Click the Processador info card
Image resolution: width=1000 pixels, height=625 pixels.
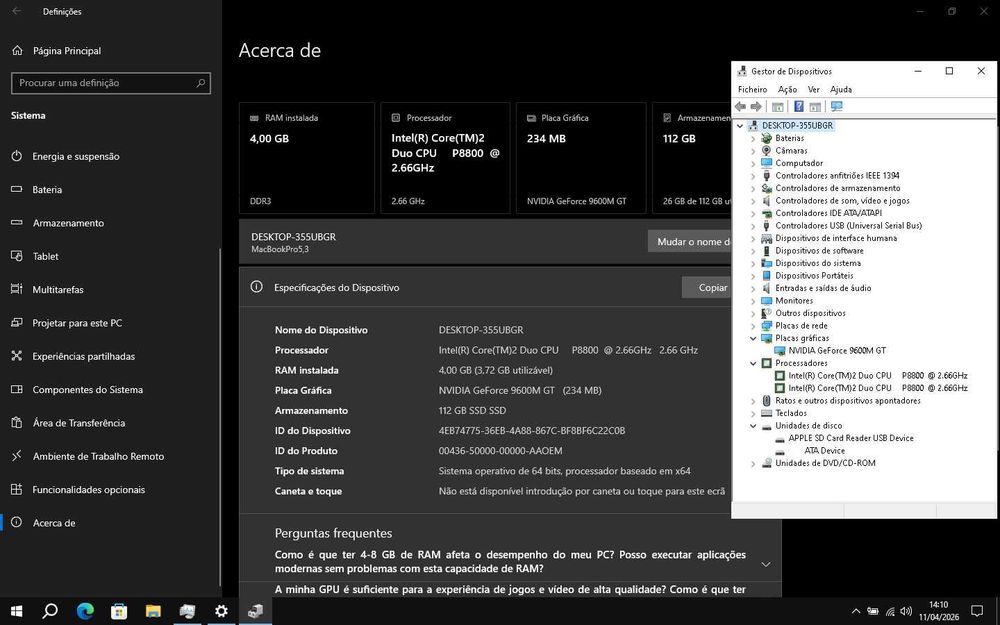(445, 158)
